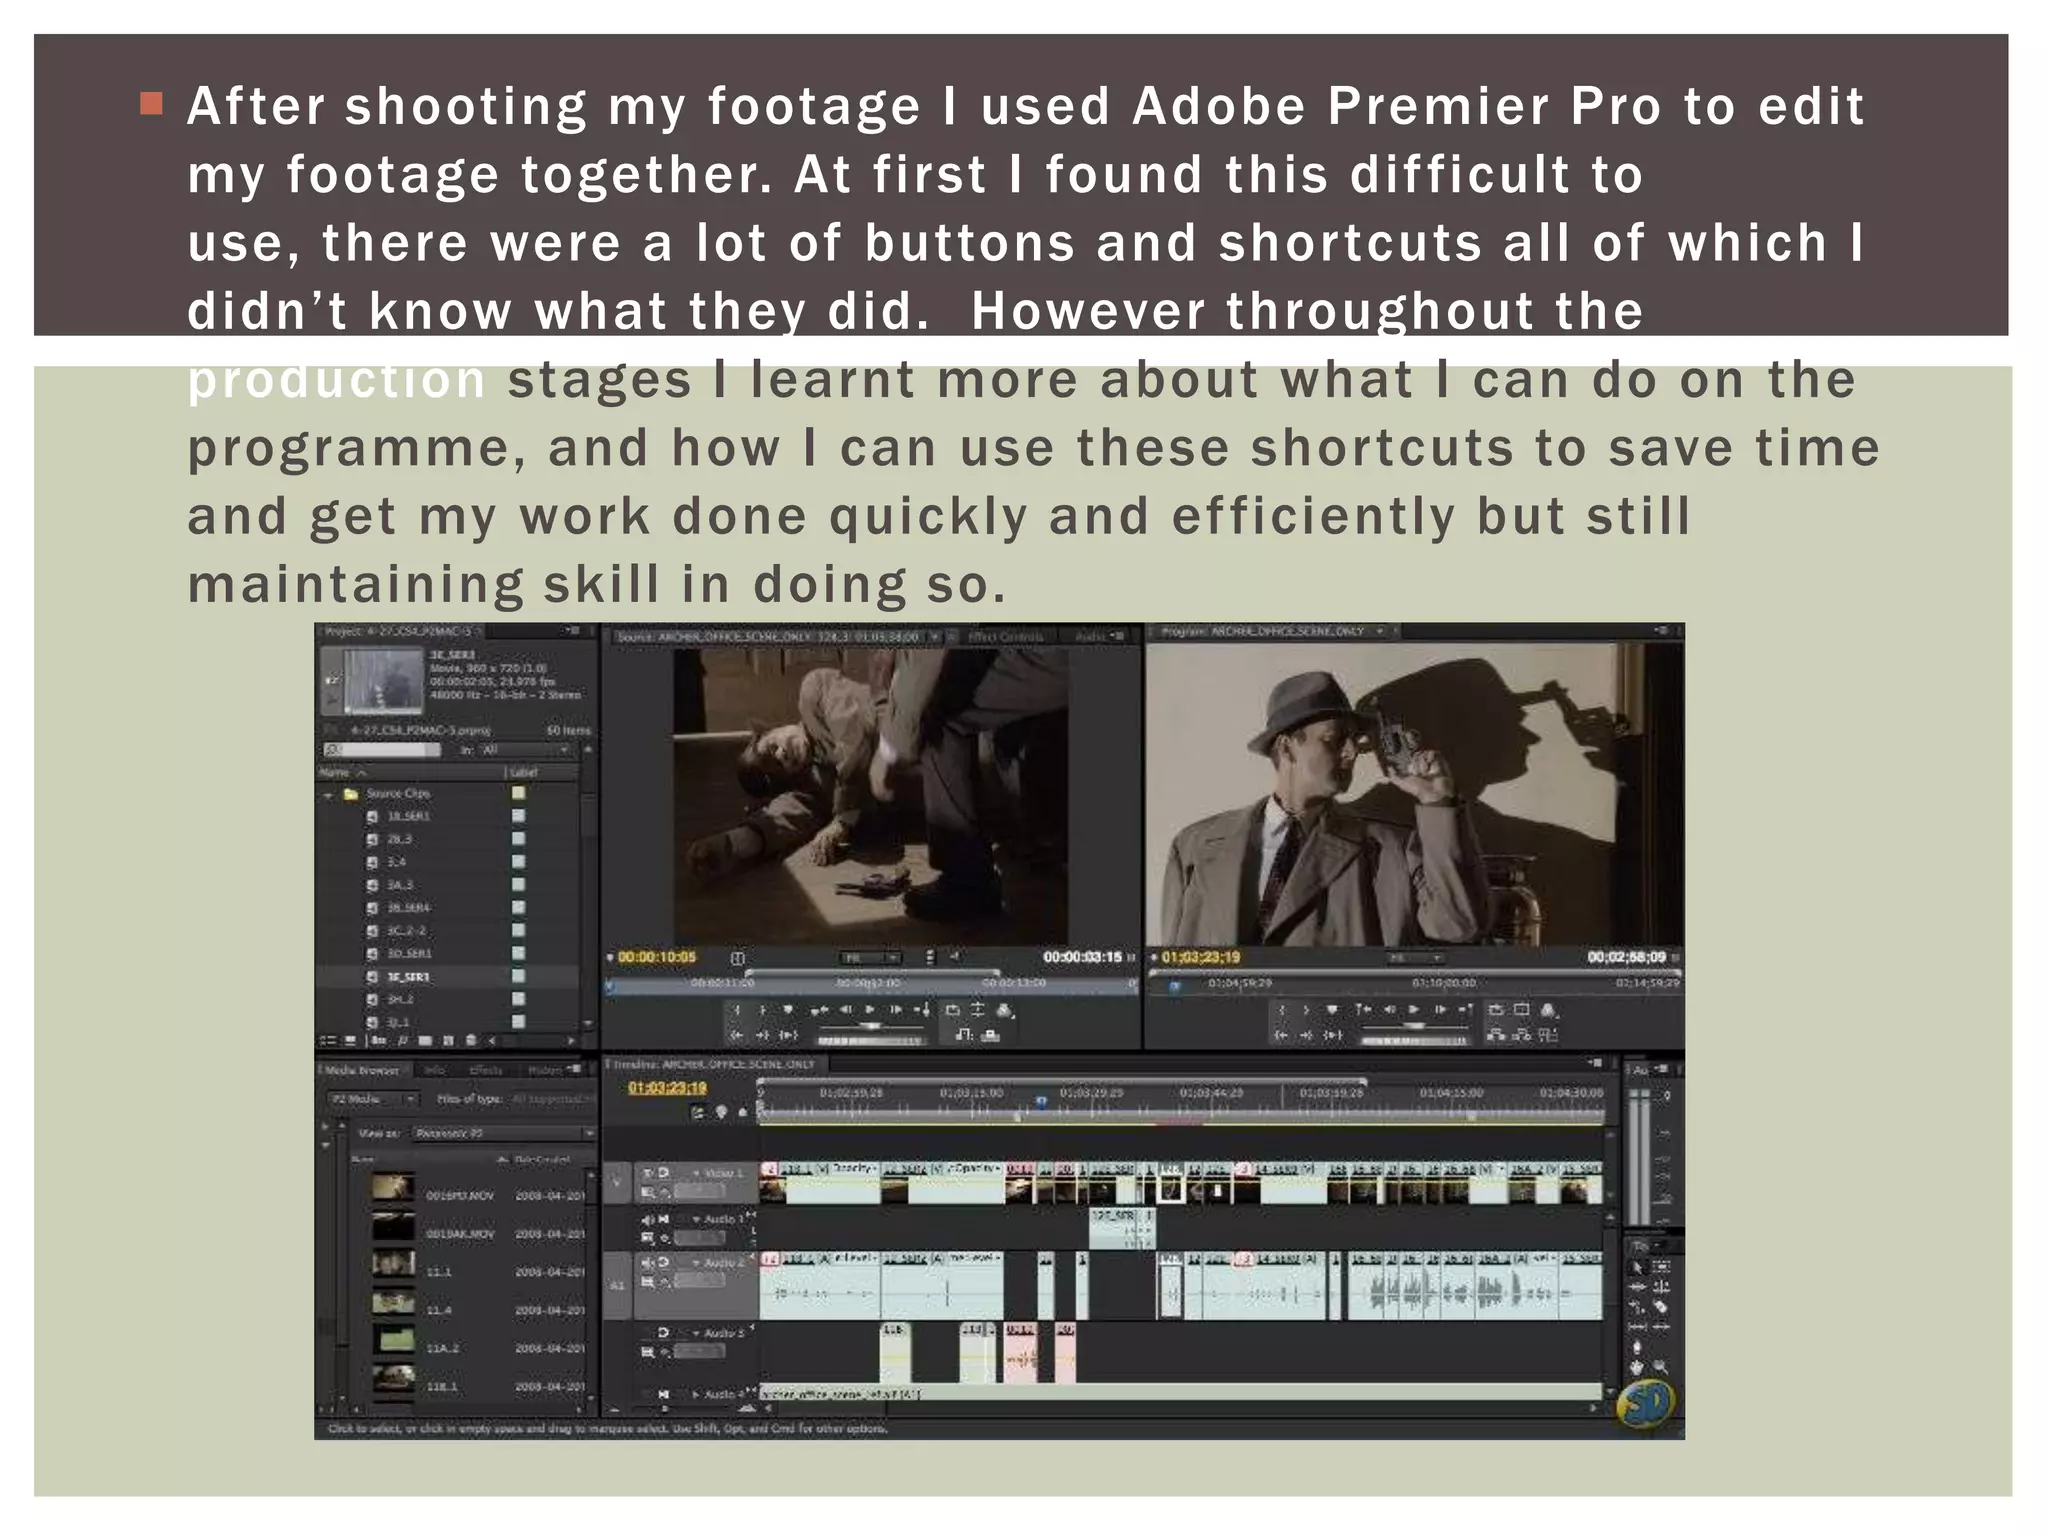The width and height of the screenshot is (2048, 1536).
Task: Step back one frame in Program monitor
Action: (x=1390, y=1010)
